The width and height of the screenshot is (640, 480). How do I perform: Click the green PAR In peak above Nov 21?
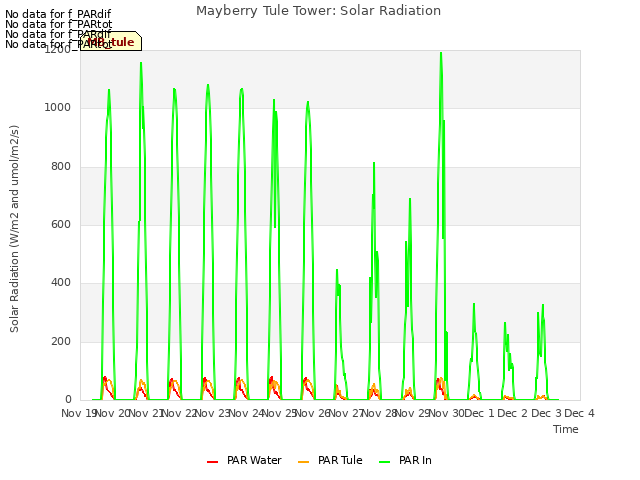point(141,63)
